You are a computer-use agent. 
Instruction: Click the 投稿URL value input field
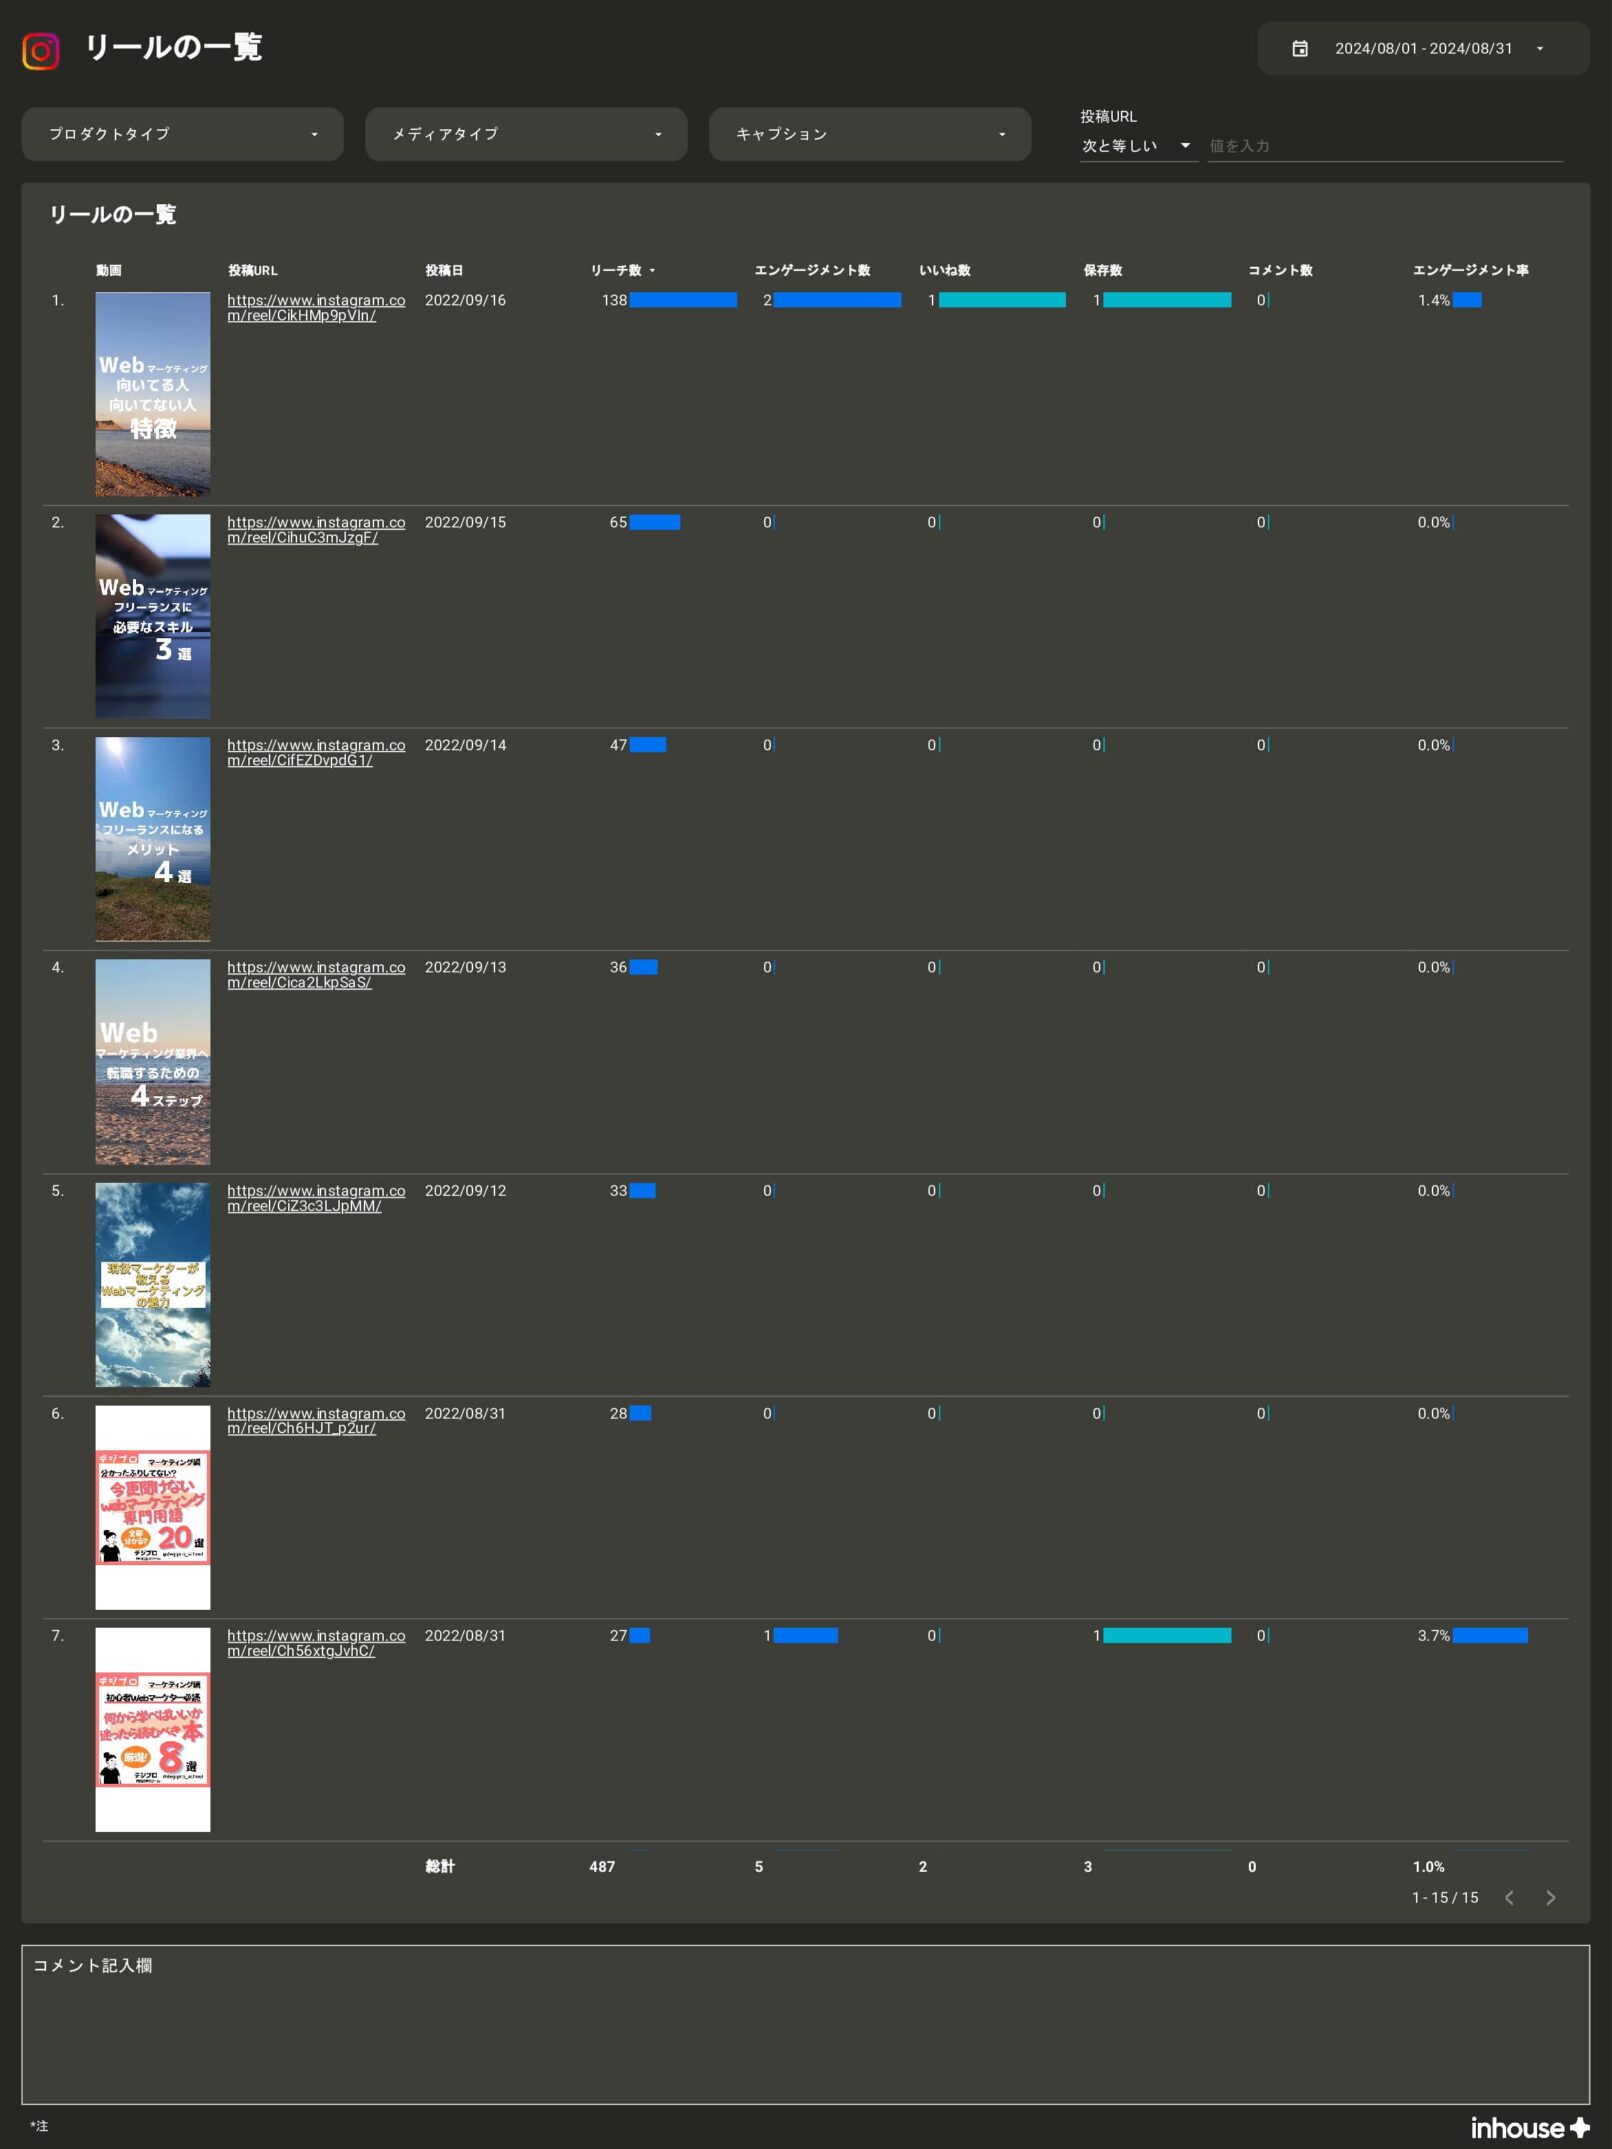point(1383,146)
